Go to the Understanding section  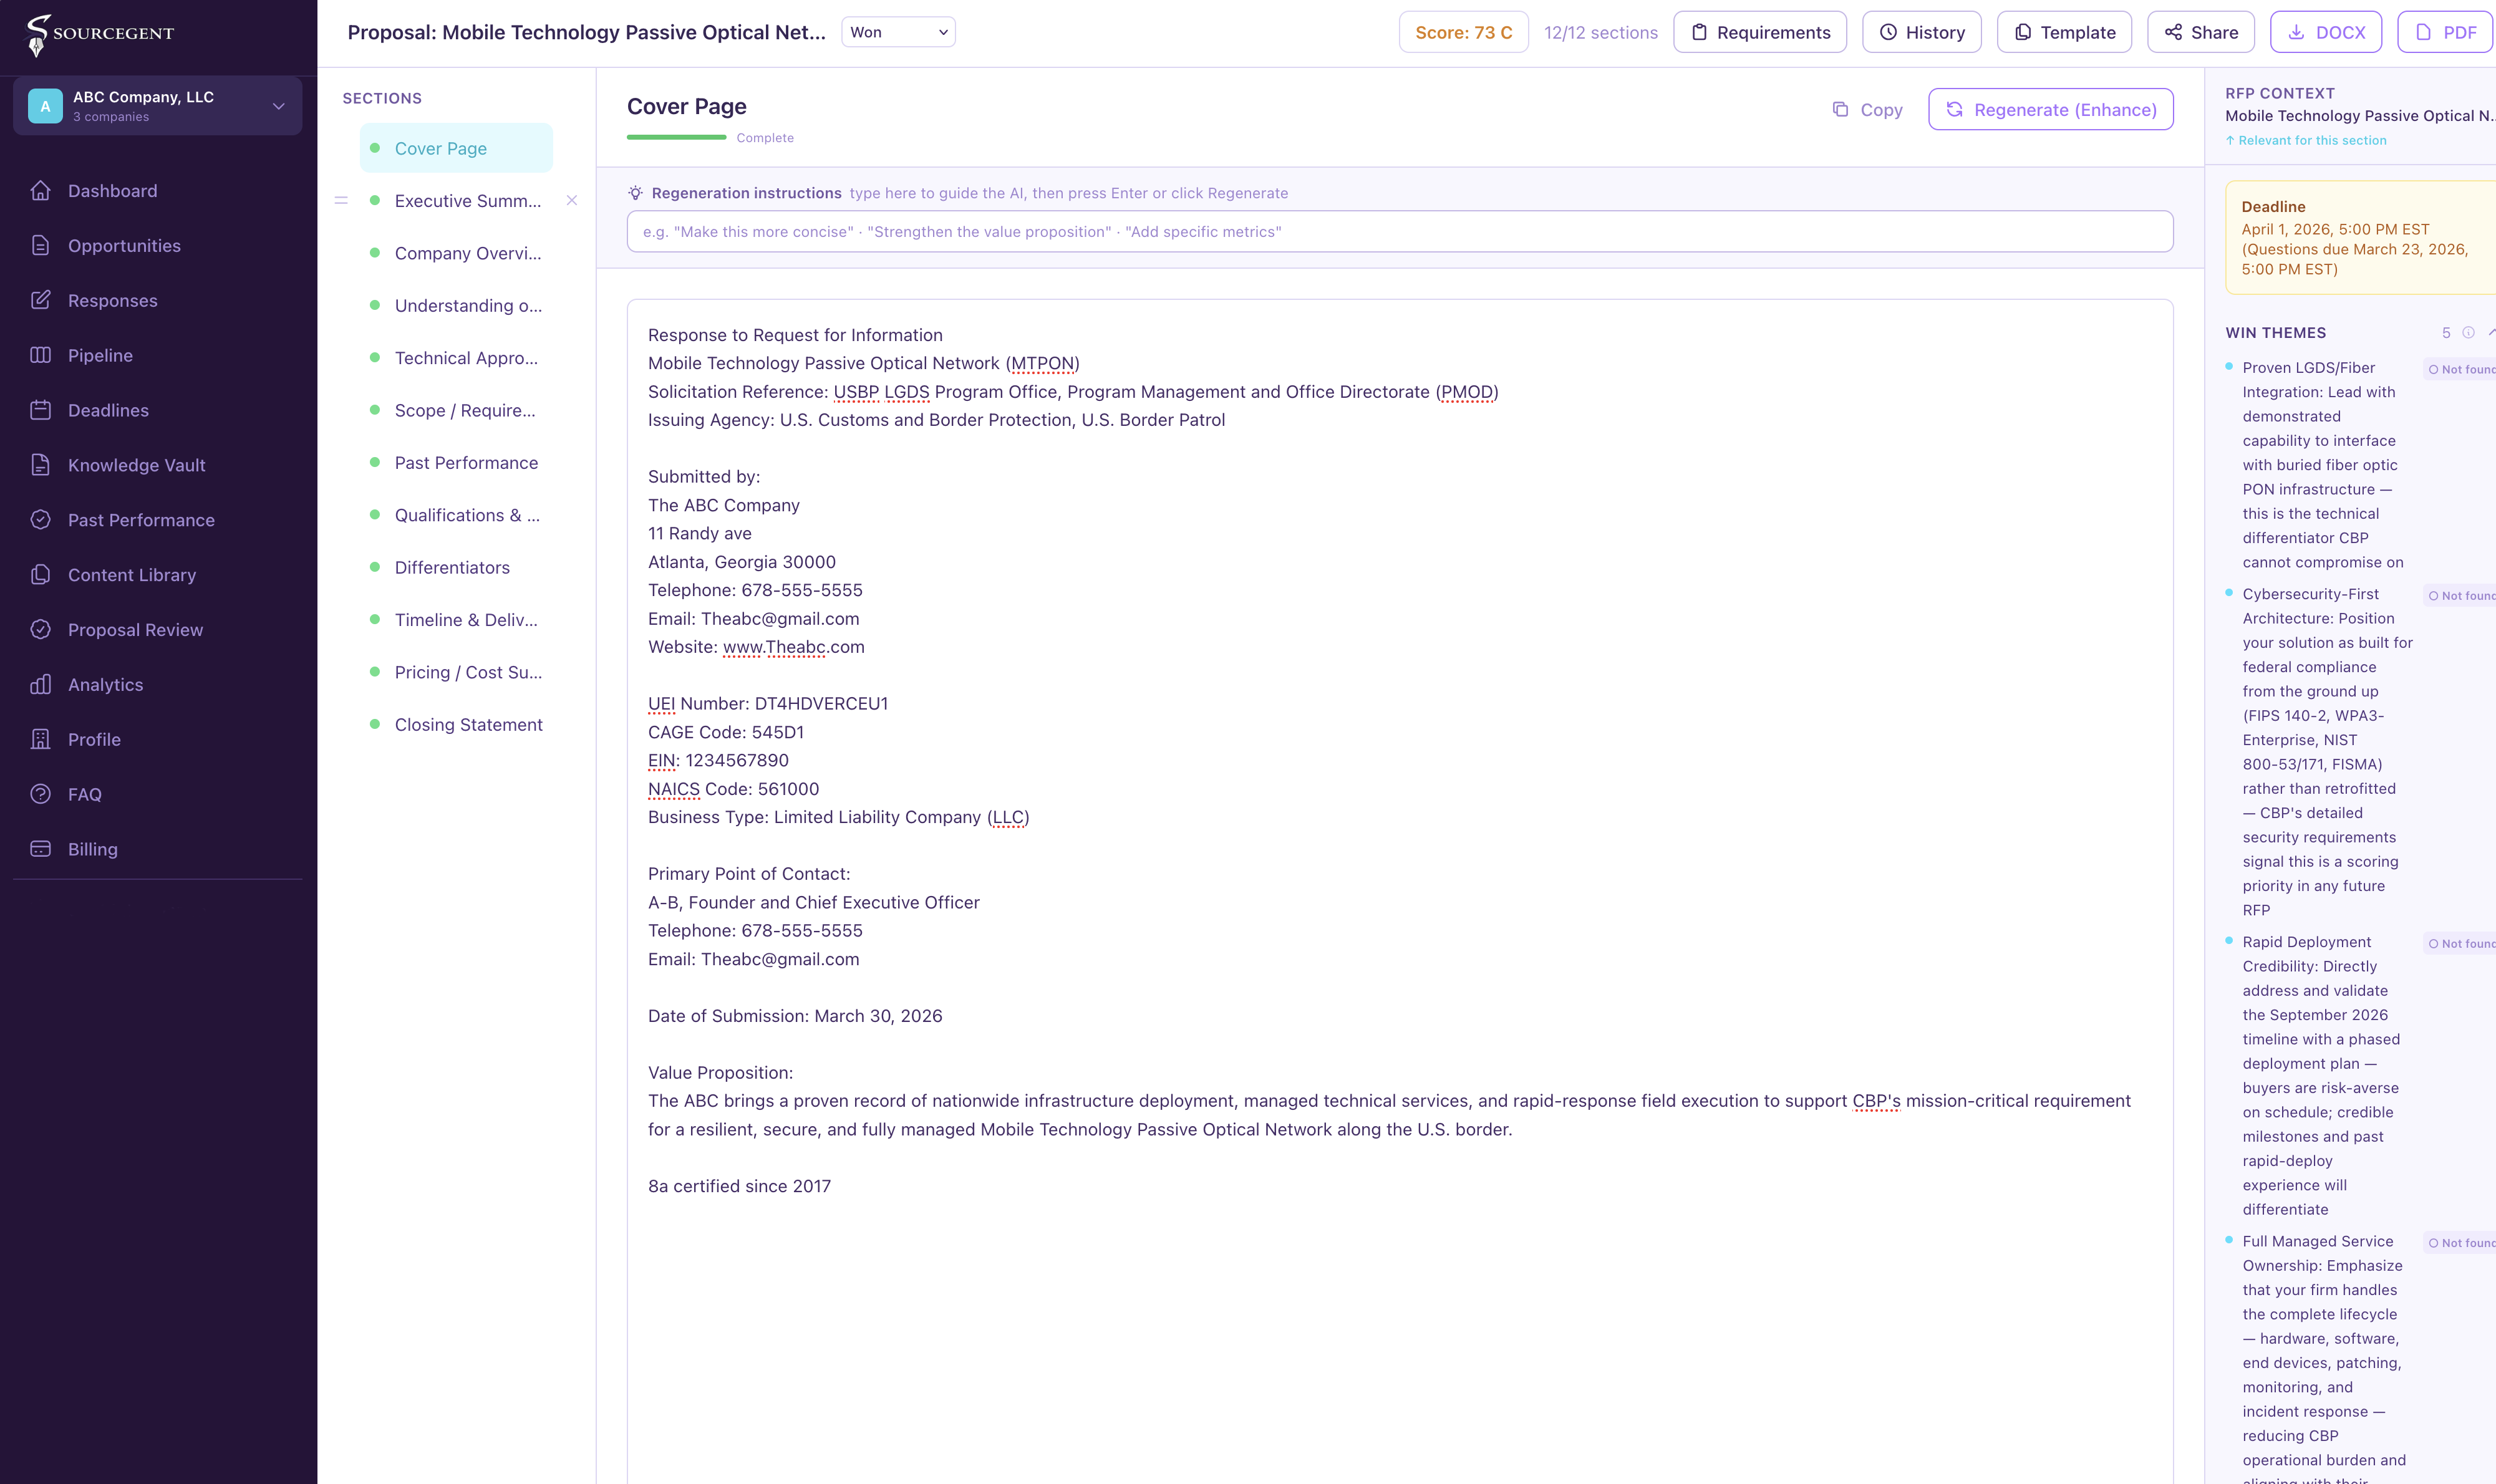click(456, 306)
